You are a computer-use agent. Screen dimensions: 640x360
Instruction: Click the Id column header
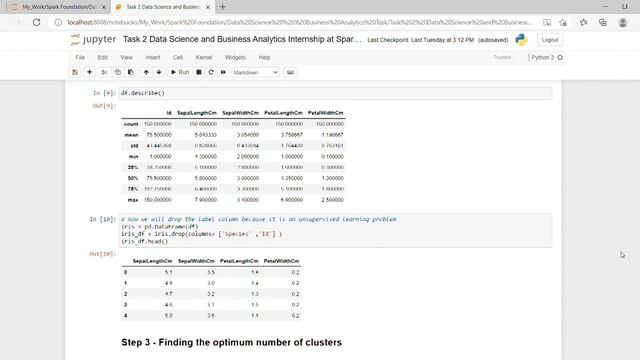pyautogui.click(x=169, y=113)
